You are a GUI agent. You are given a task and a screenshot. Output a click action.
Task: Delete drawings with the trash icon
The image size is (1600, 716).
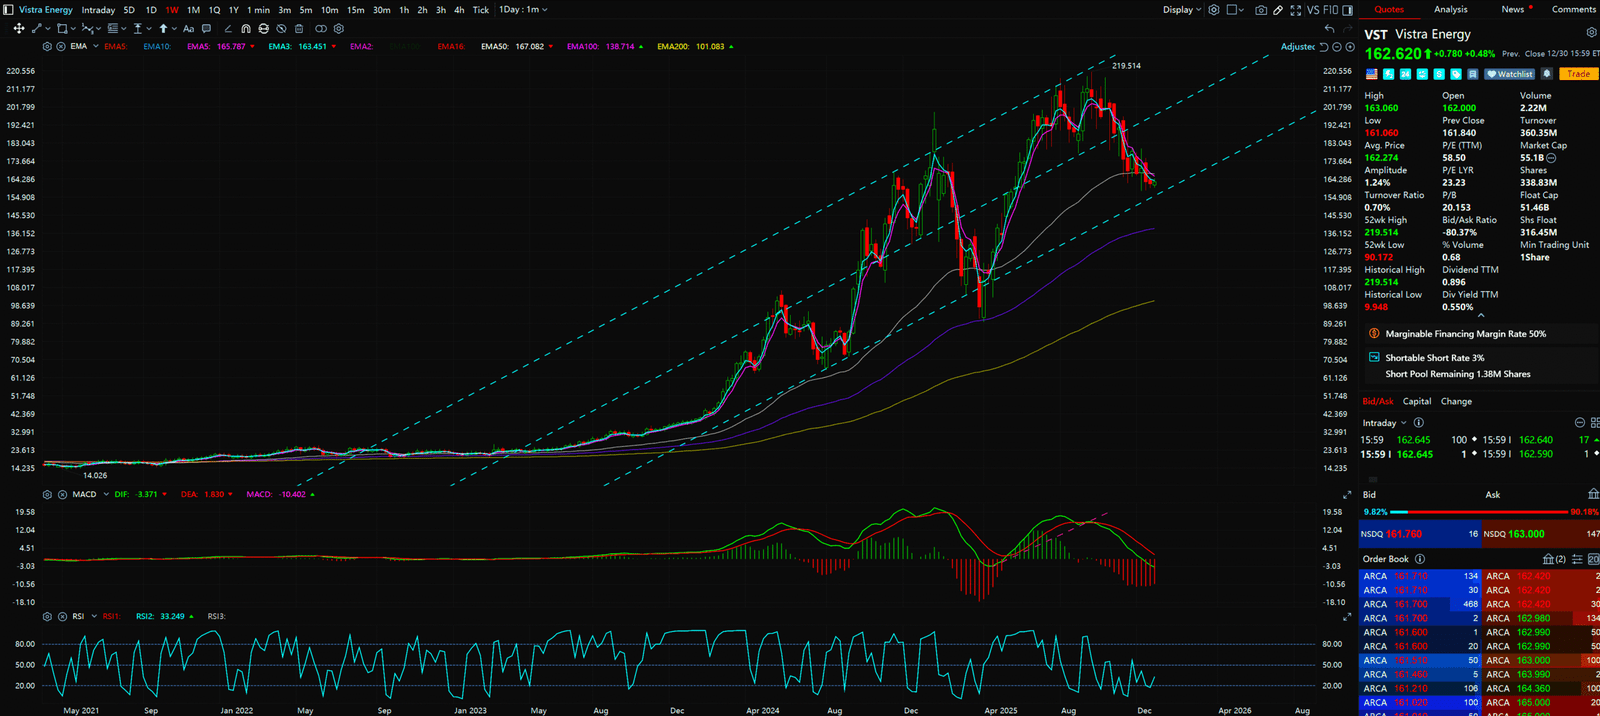pos(299,29)
